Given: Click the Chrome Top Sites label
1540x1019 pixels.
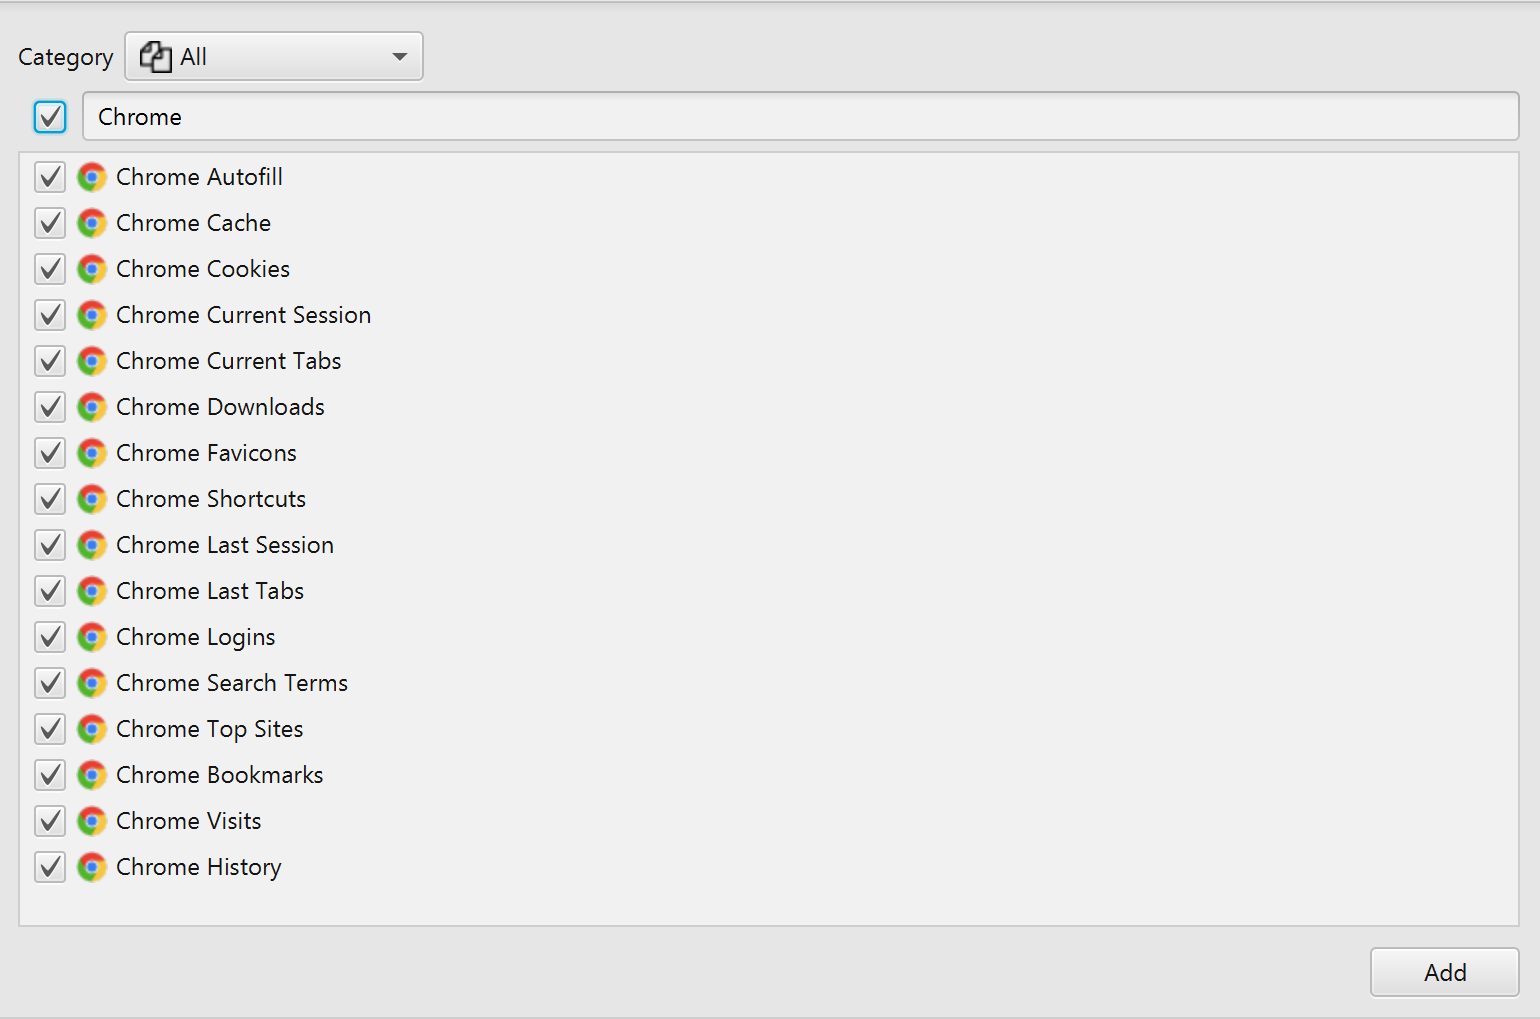Looking at the screenshot, I should point(209,729).
